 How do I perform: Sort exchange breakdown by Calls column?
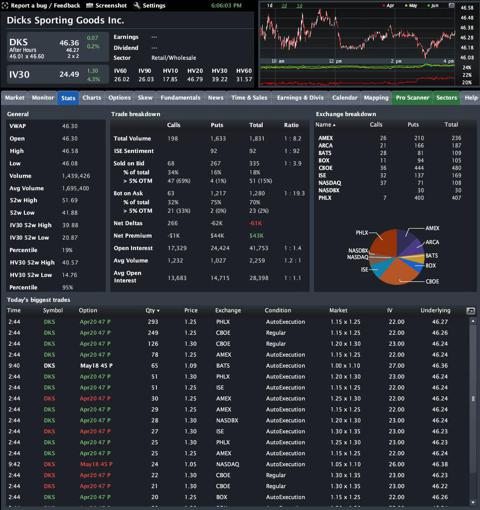coord(376,125)
